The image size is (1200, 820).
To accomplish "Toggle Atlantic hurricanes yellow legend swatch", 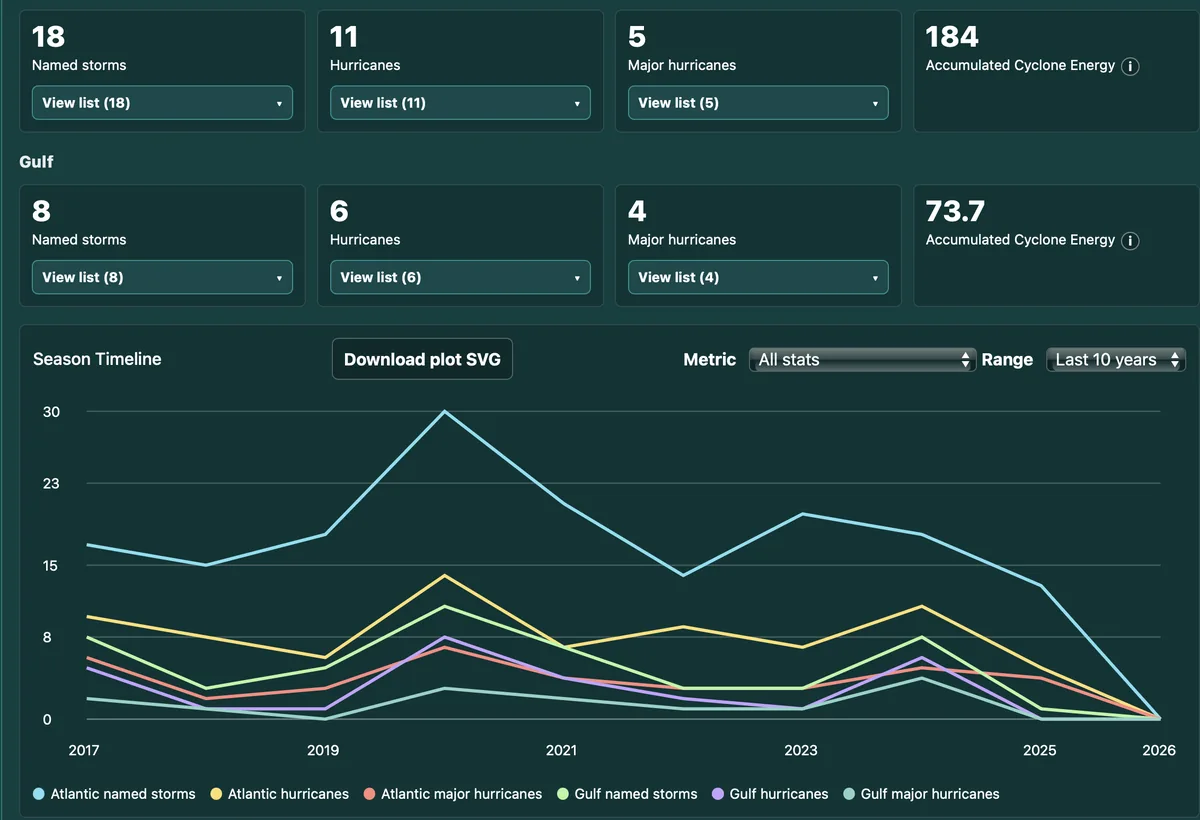I will [216, 794].
